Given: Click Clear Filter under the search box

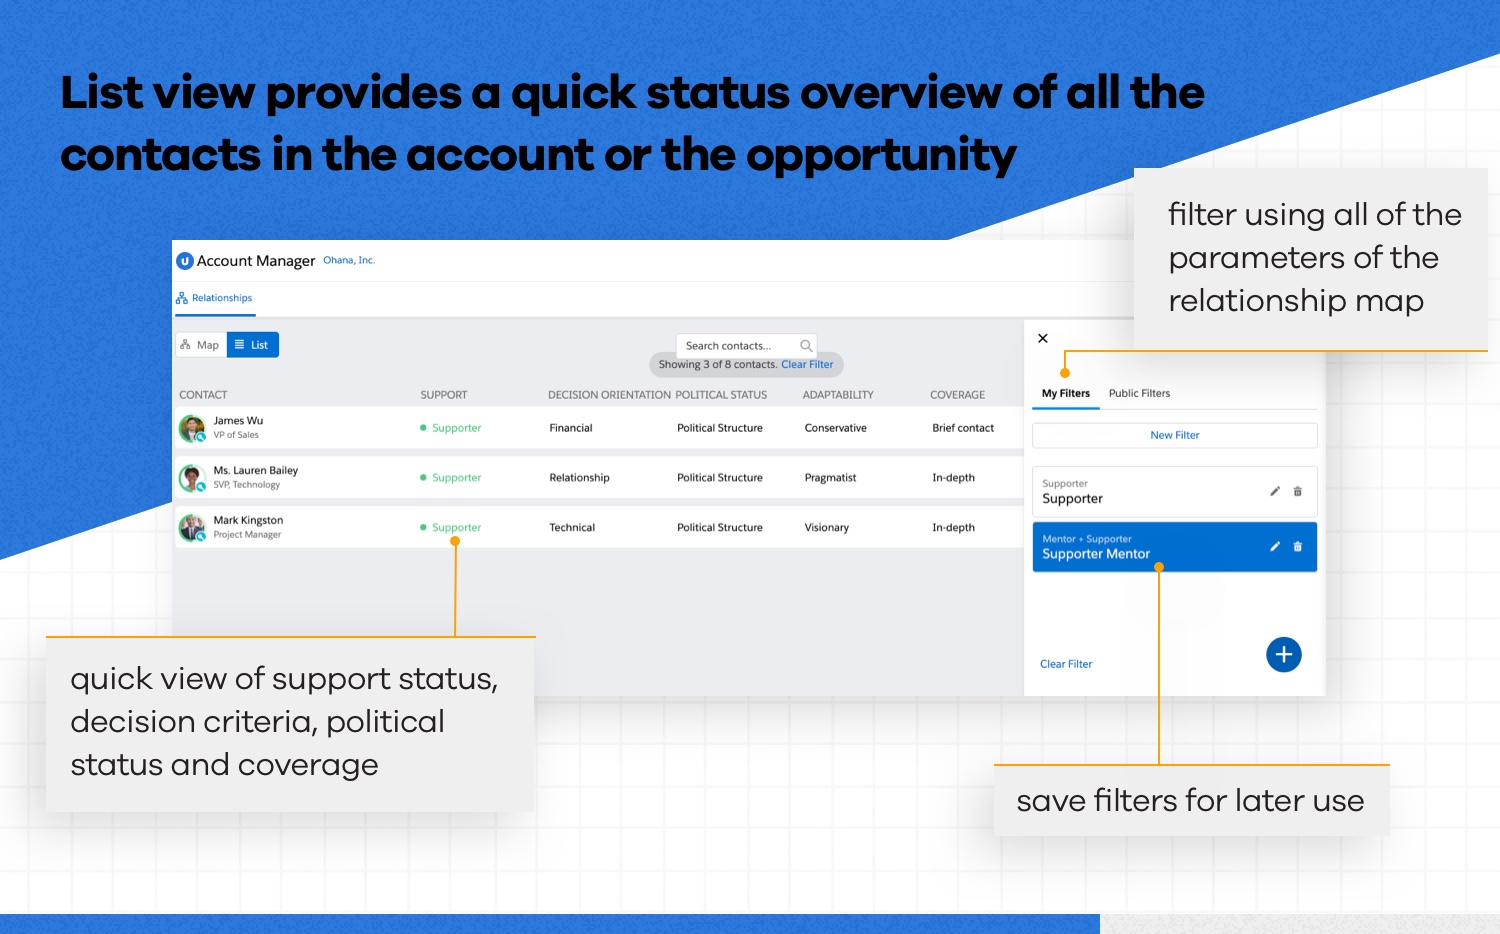Looking at the screenshot, I should [x=807, y=365].
